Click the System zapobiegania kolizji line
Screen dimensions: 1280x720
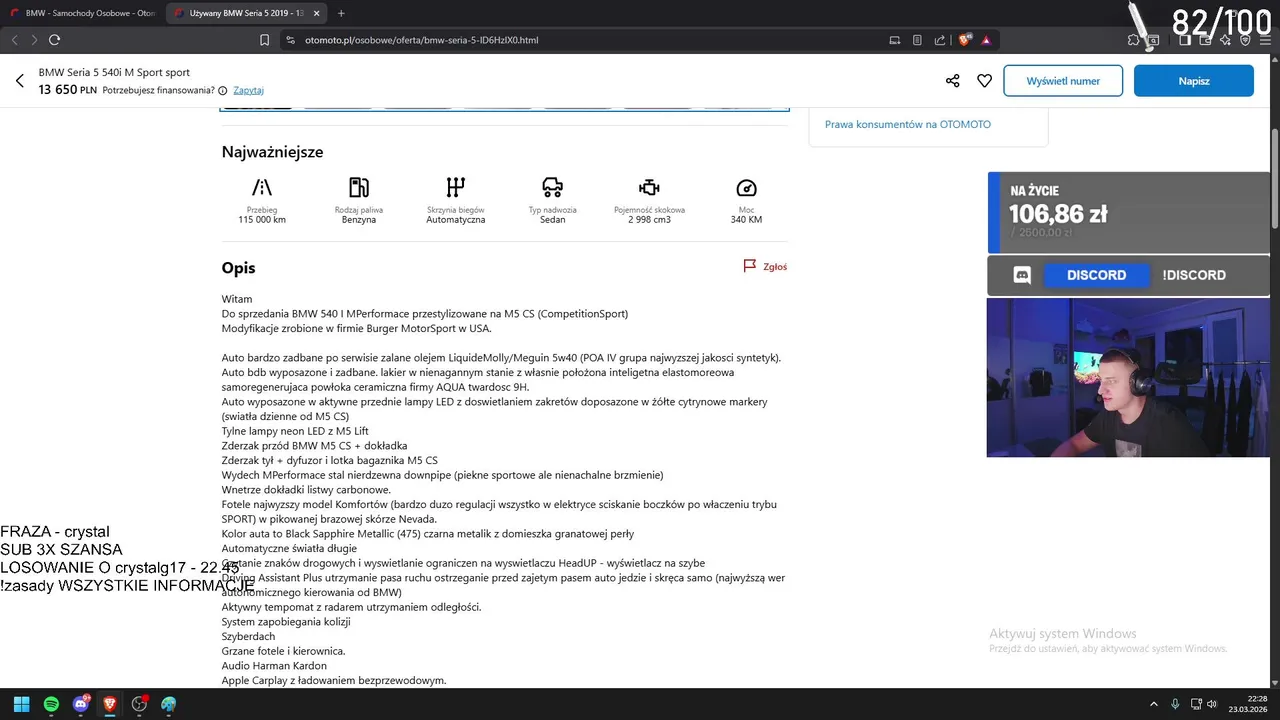coord(286,622)
